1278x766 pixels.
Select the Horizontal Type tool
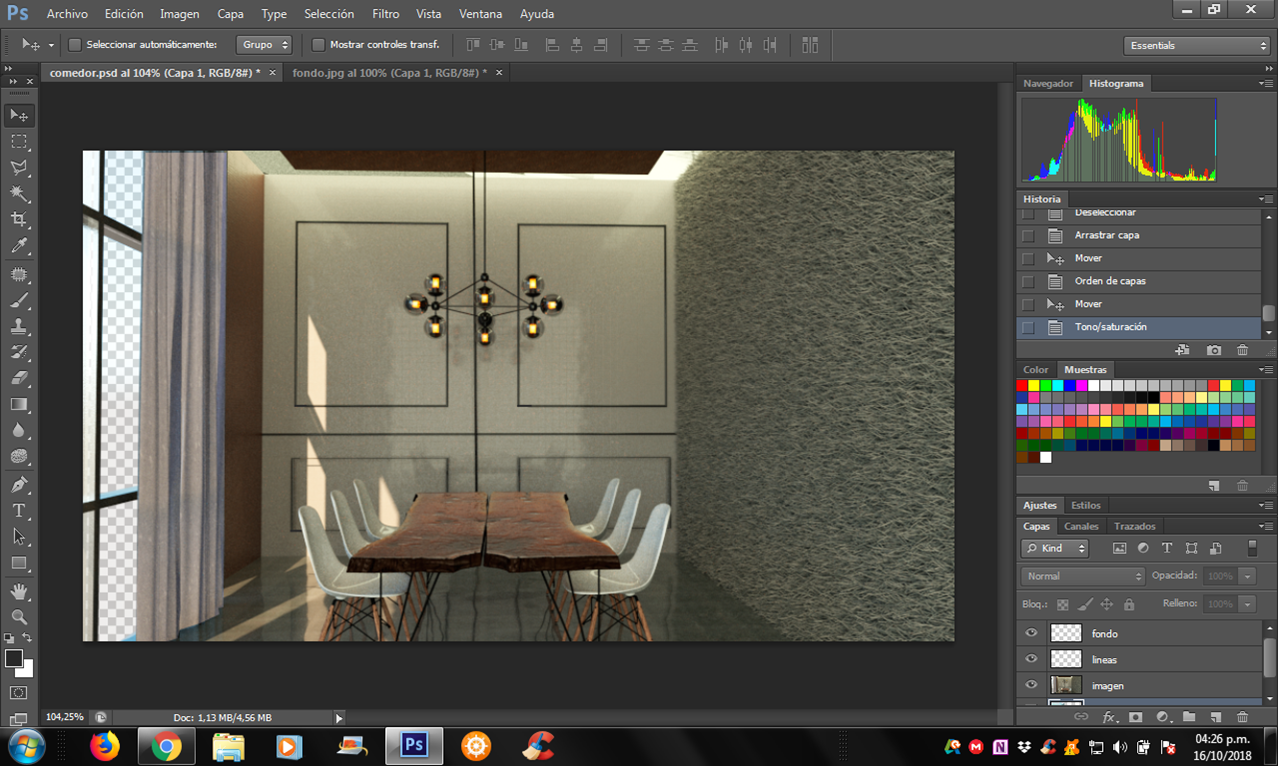tap(19, 511)
